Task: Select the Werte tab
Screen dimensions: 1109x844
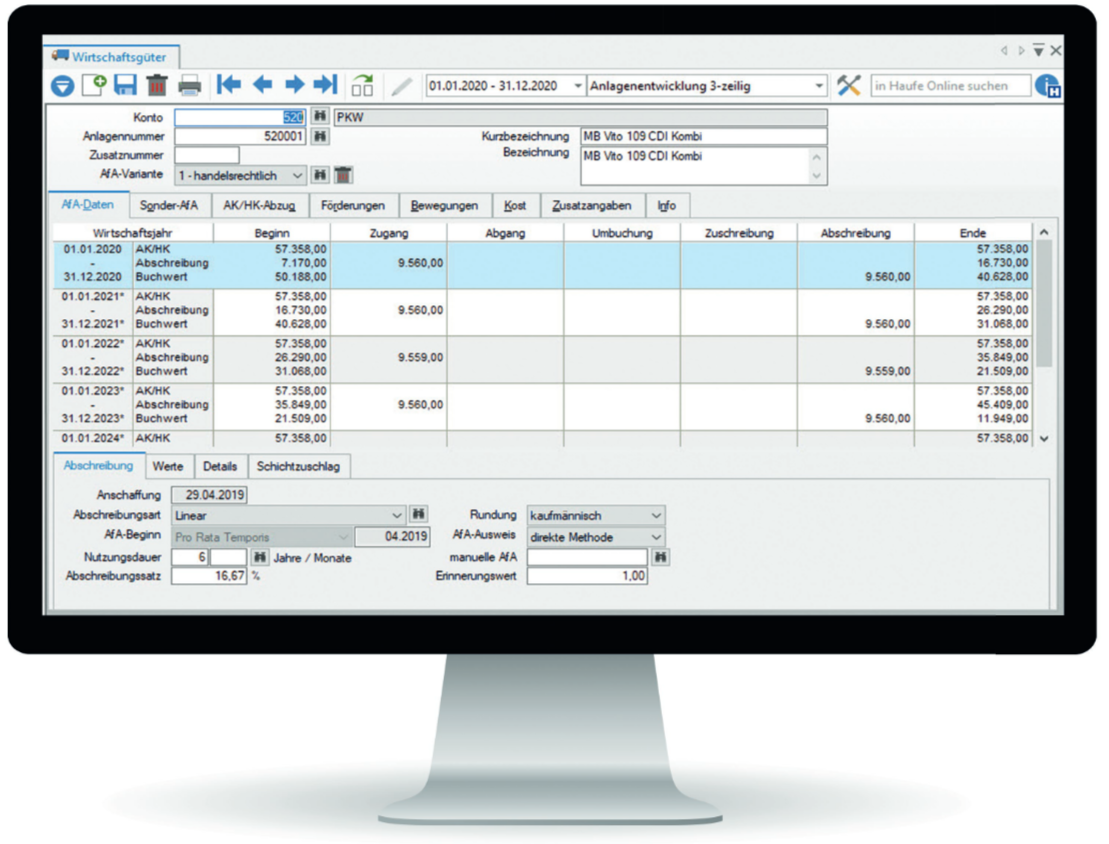Action: click(168, 466)
